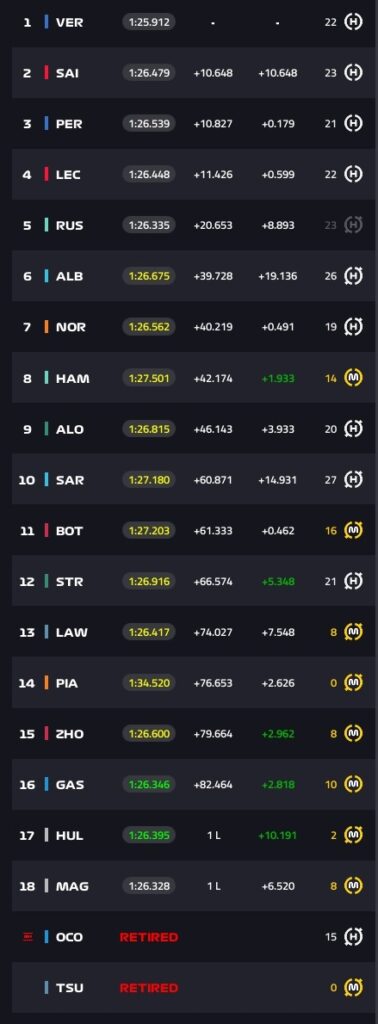
Task: Click the SAR gap +60.871
Action: (x=213, y=480)
